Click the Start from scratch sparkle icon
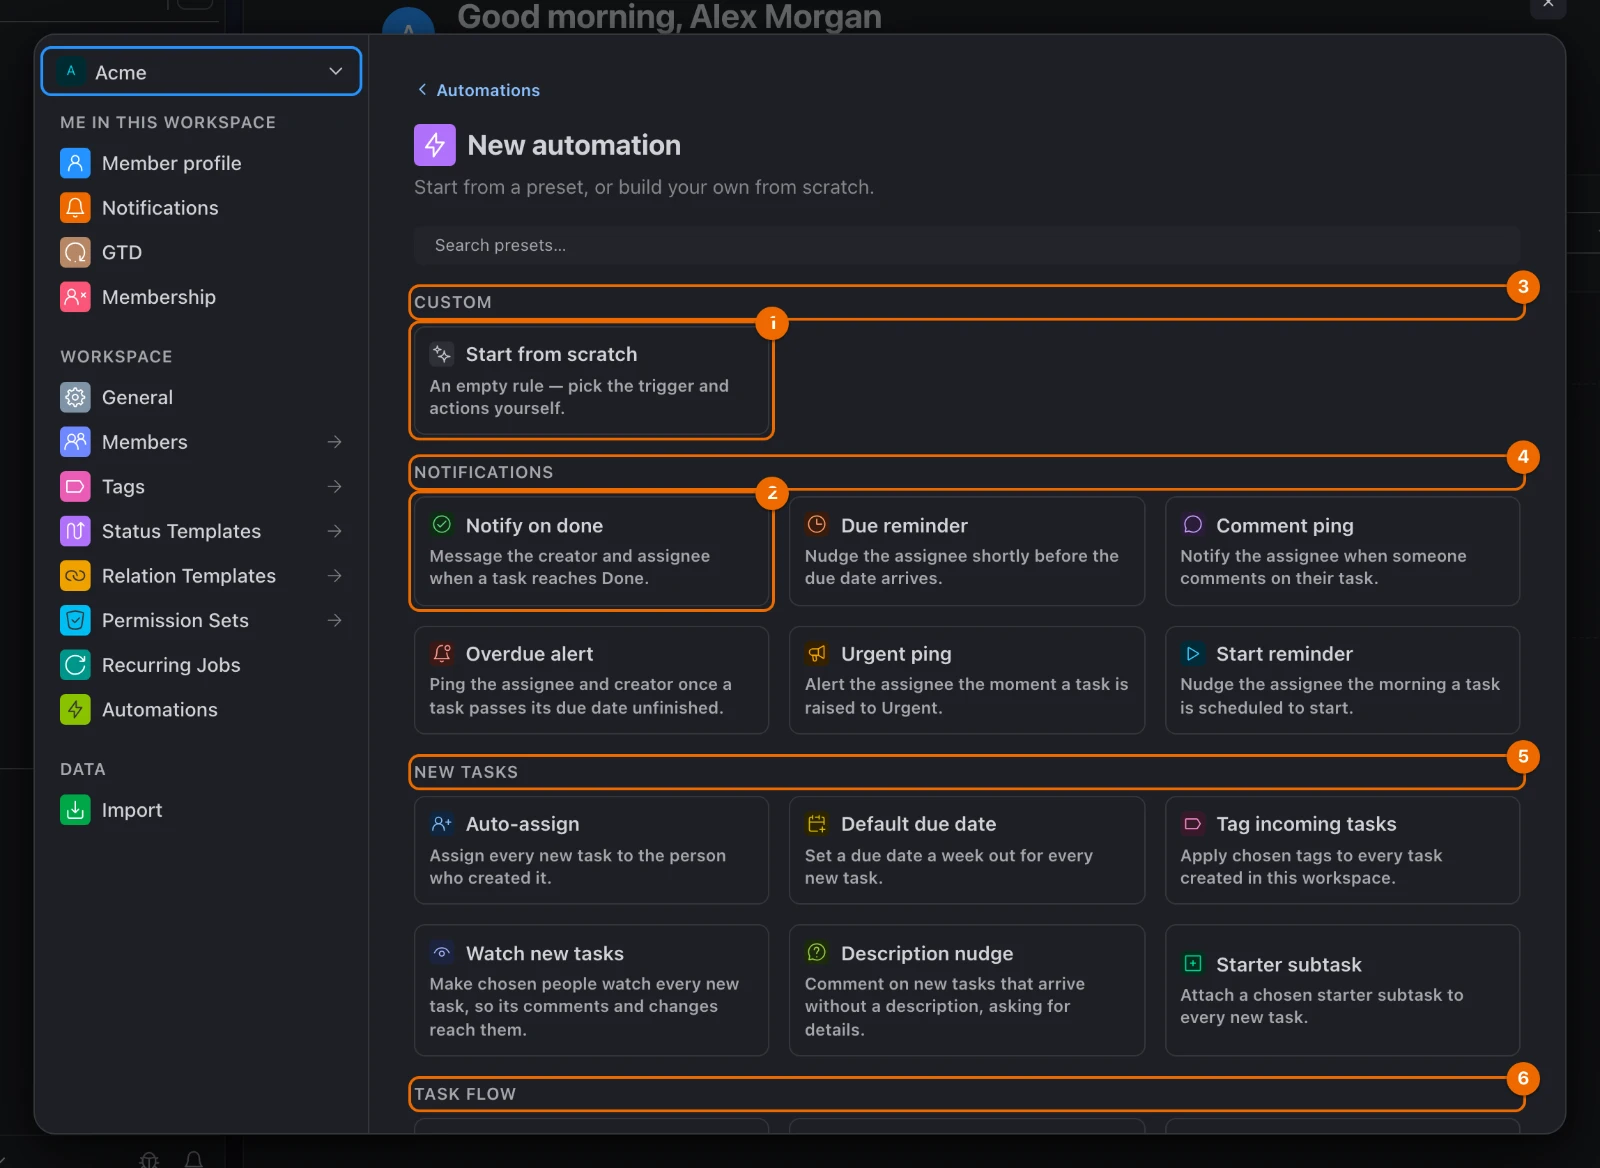1600x1168 pixels. pyautogui.click(x=441, y=354)
